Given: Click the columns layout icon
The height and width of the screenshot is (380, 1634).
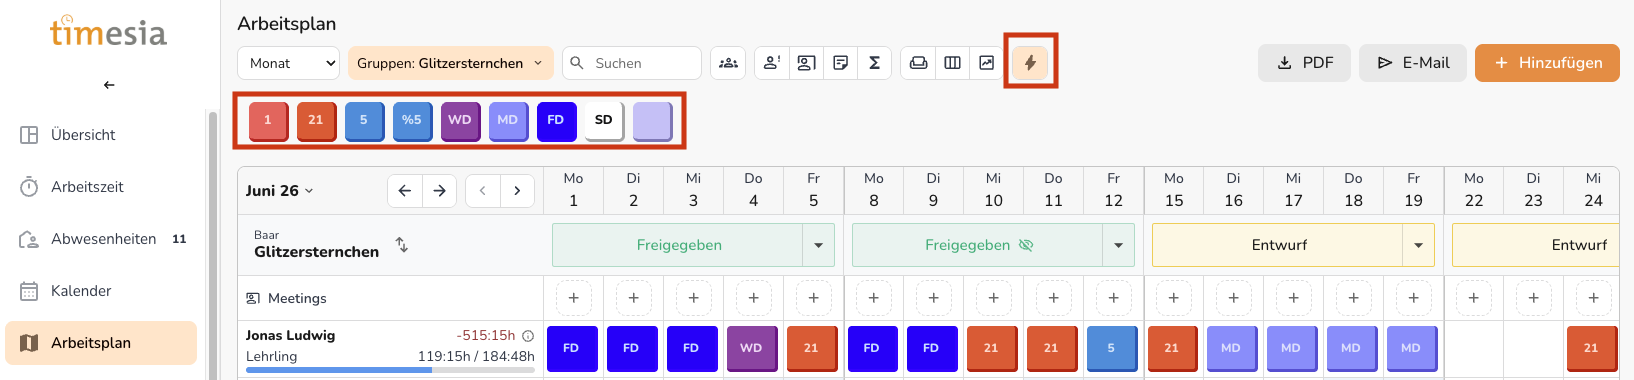Looking at the screenshot, I should [952, 63].
